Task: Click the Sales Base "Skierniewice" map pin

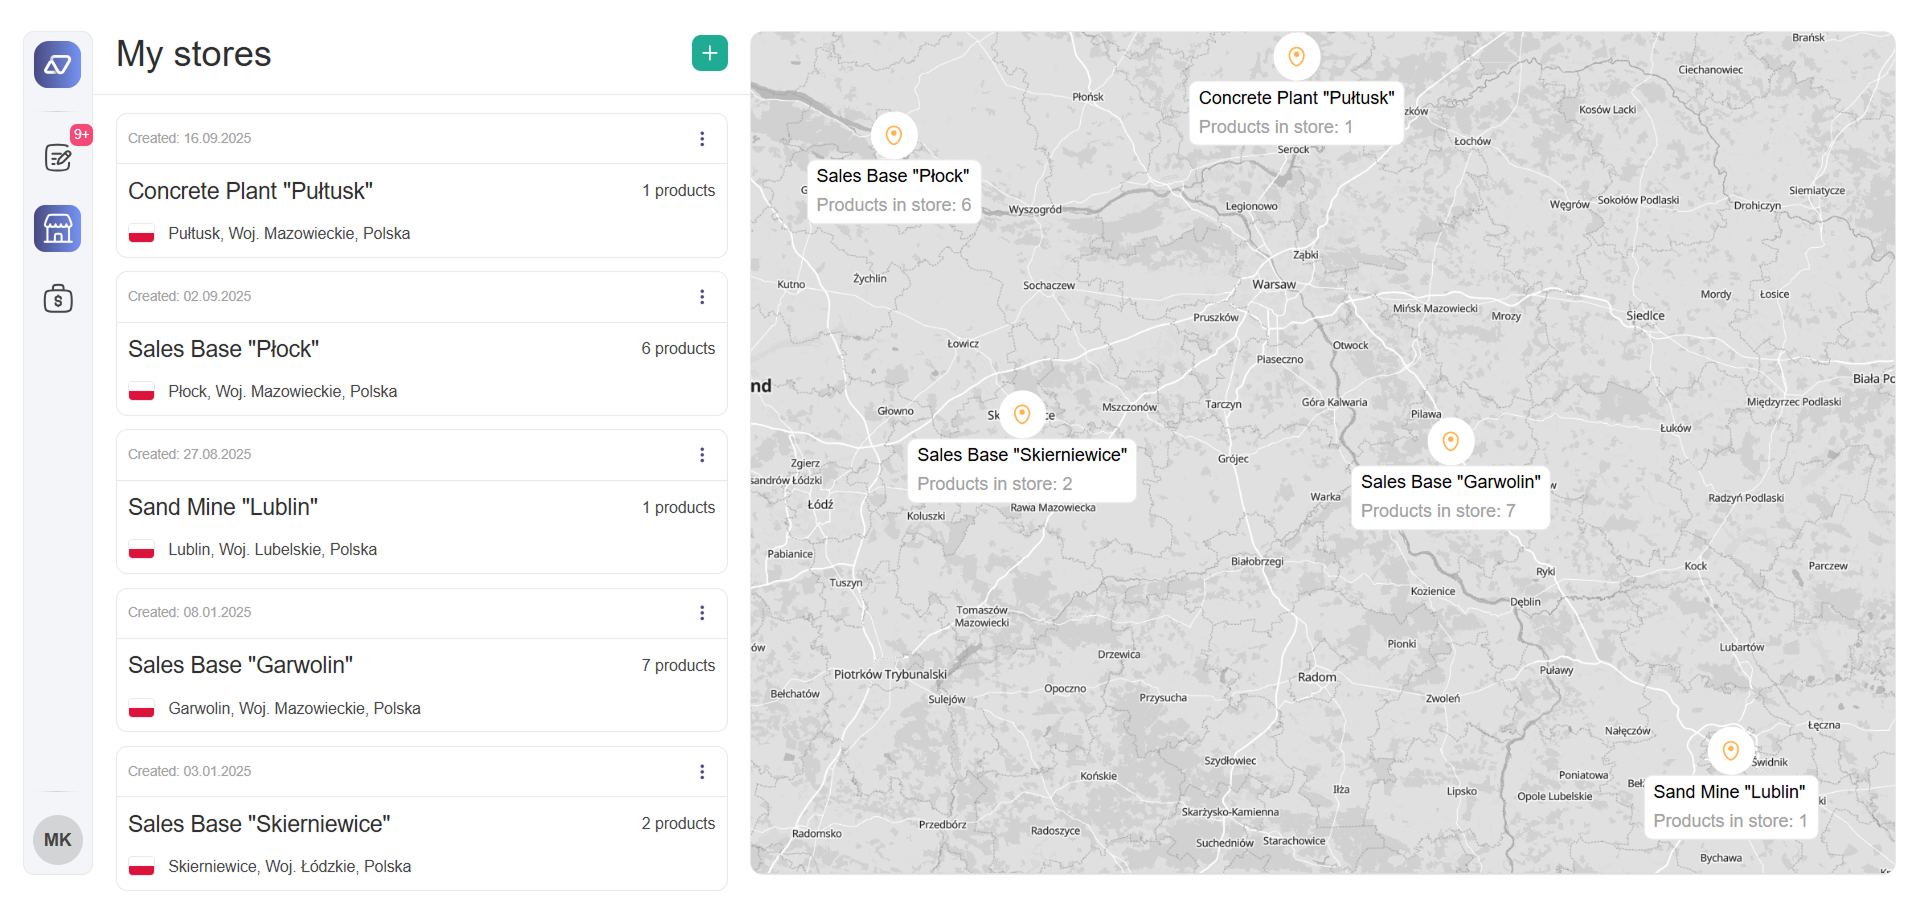Action: 1022,413
